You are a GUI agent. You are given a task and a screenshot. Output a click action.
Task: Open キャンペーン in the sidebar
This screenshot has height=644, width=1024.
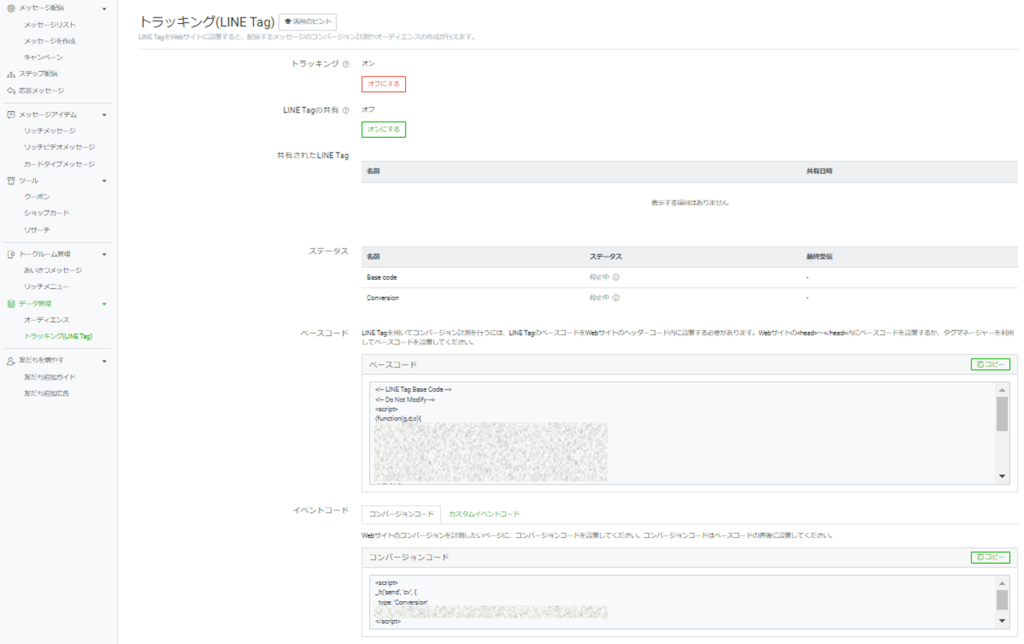click(43, 57)
